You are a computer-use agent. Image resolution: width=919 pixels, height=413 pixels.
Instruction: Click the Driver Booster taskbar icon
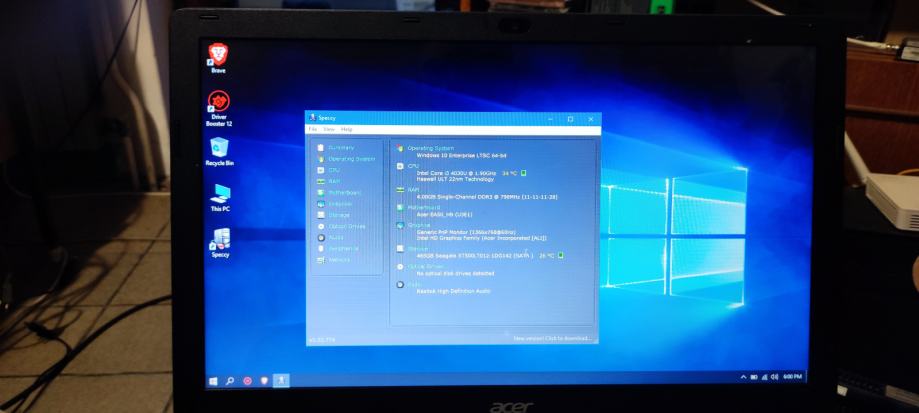tap(247, 381)
